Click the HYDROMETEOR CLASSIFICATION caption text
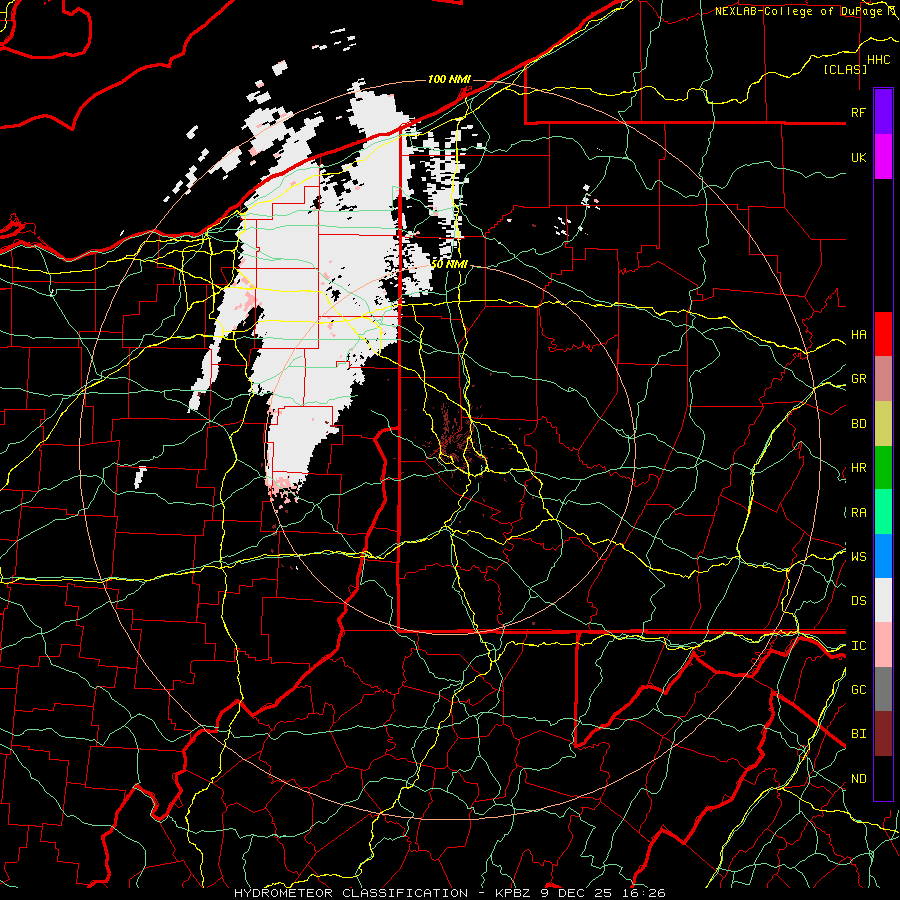Viewport: 900px width, 900px height. (x=351, y=893)
